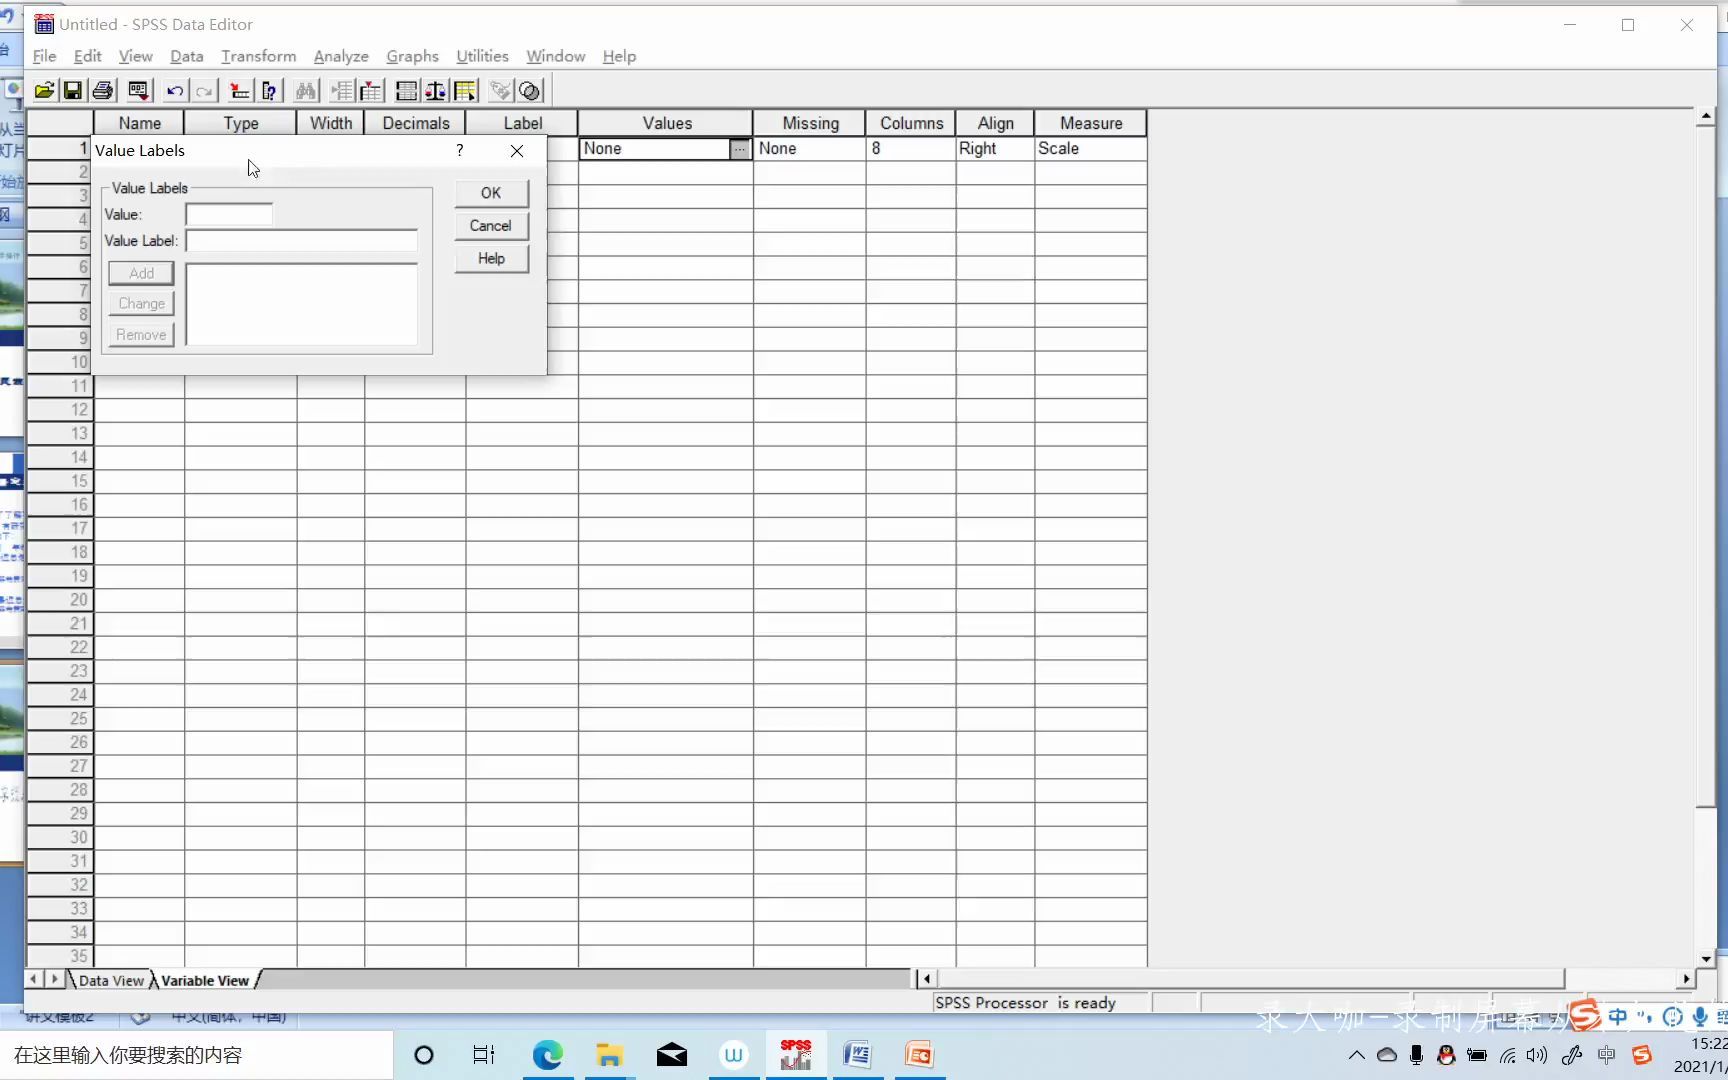Open the Analyze menu
Screen dimensions: 1728x1080
click(341, 56)
